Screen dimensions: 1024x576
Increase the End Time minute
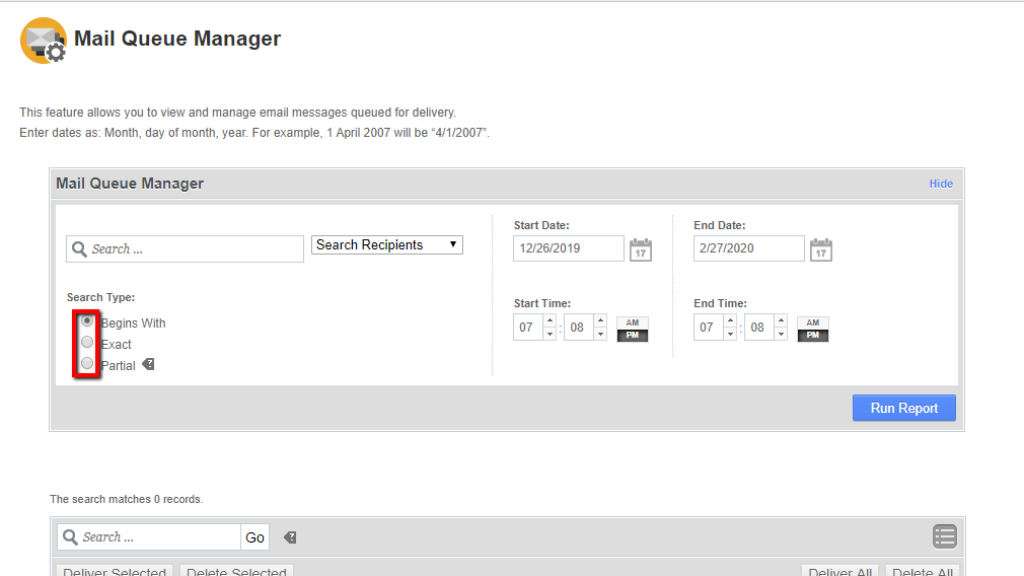coord(781,321)
